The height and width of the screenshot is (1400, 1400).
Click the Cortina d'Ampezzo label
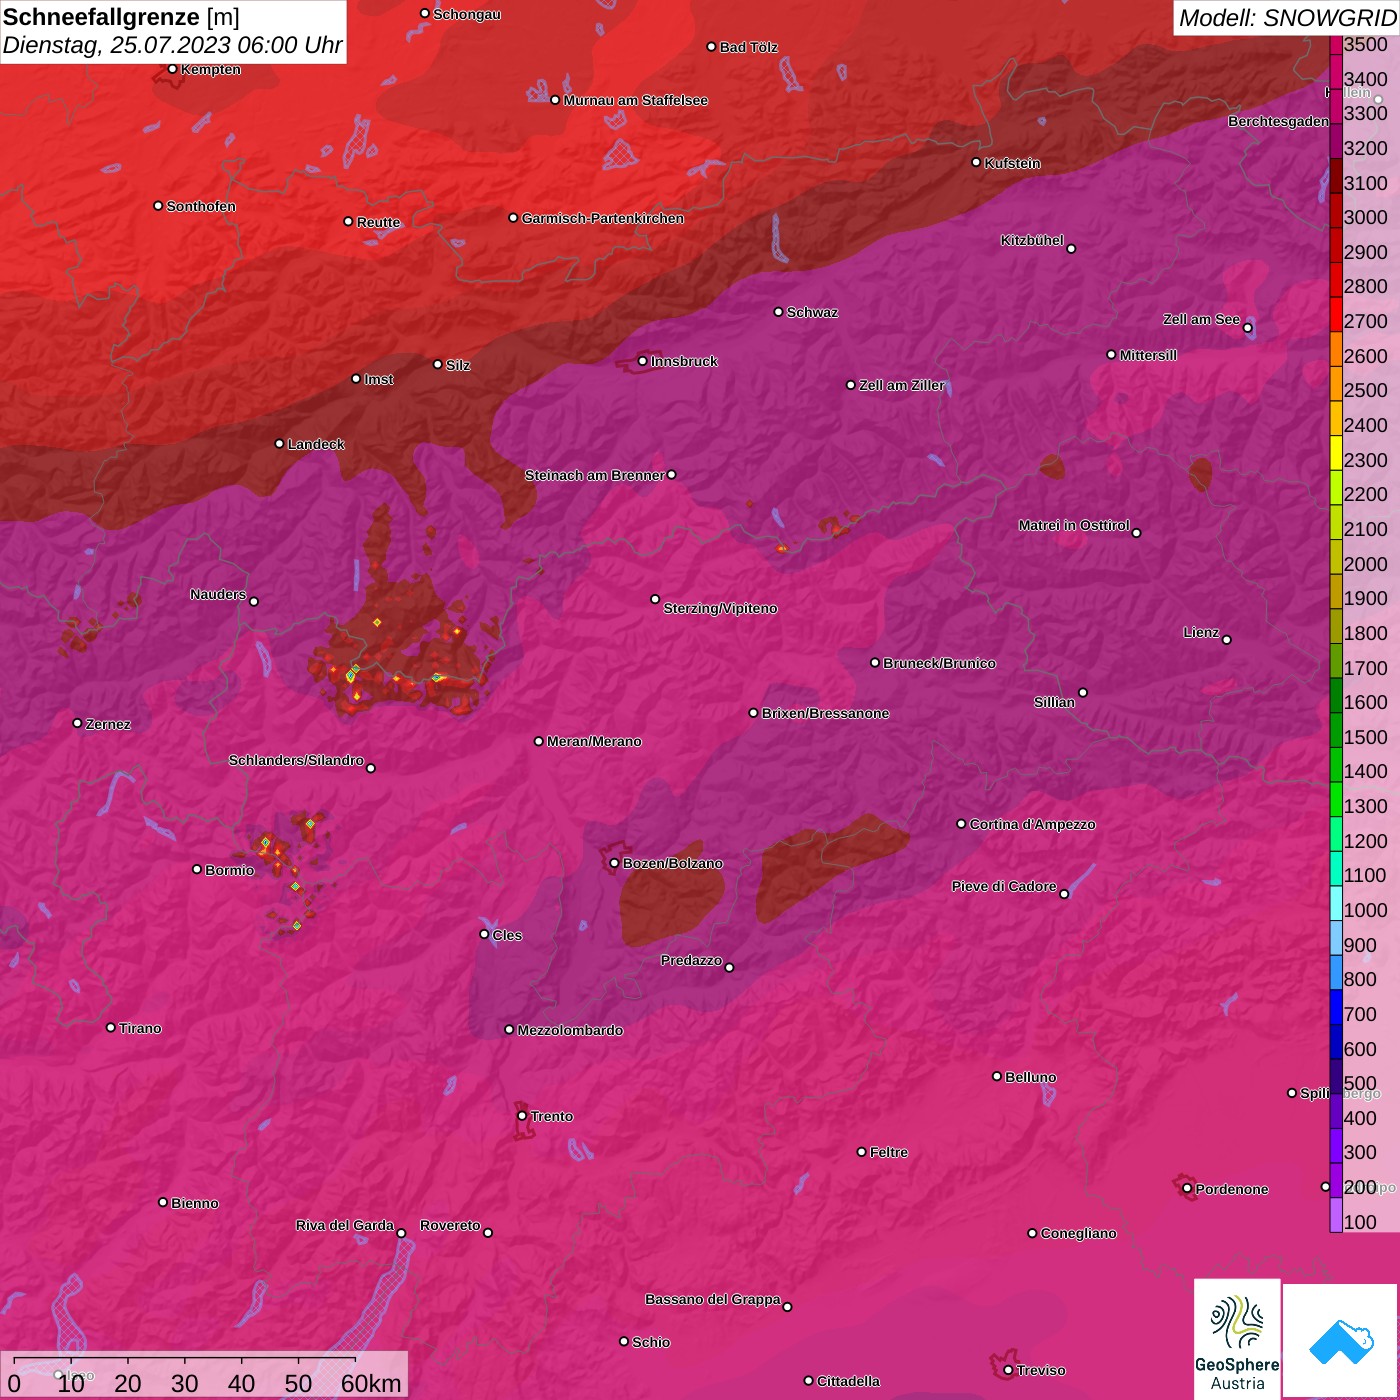[x=1032, y=824]
